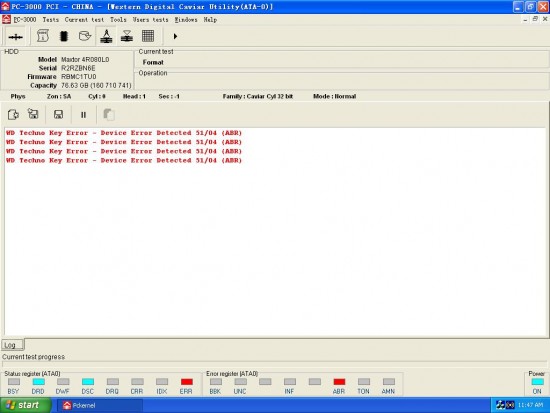Open the Tools menu
This screenshot has width=550, height=413.
coord(118,20)
